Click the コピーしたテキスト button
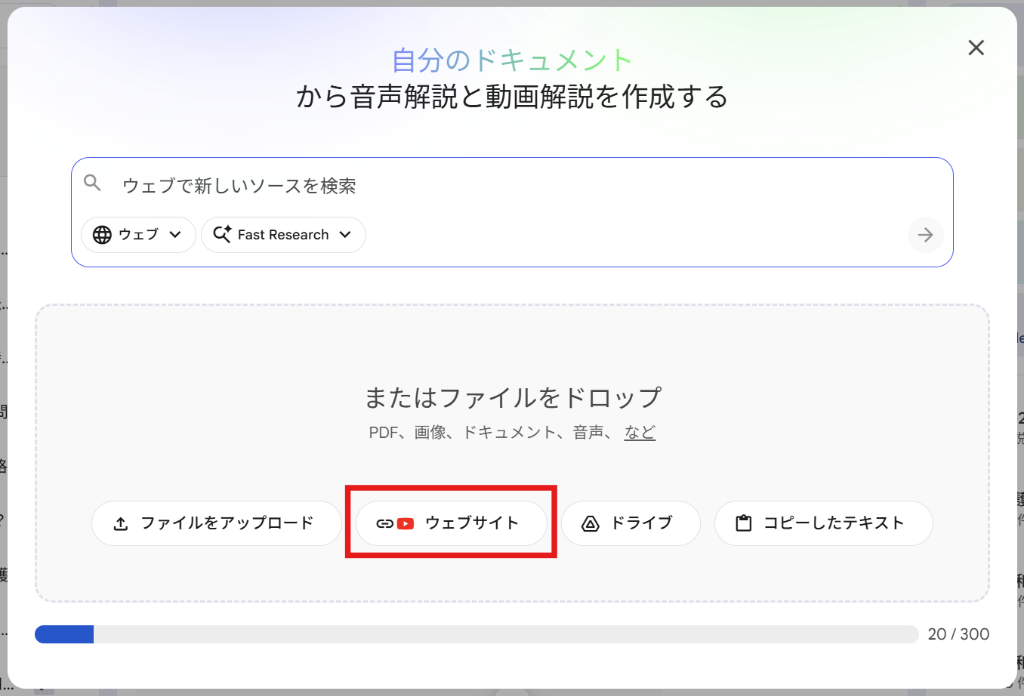Viewport: 1024px width, 696px height. point(824,523)
